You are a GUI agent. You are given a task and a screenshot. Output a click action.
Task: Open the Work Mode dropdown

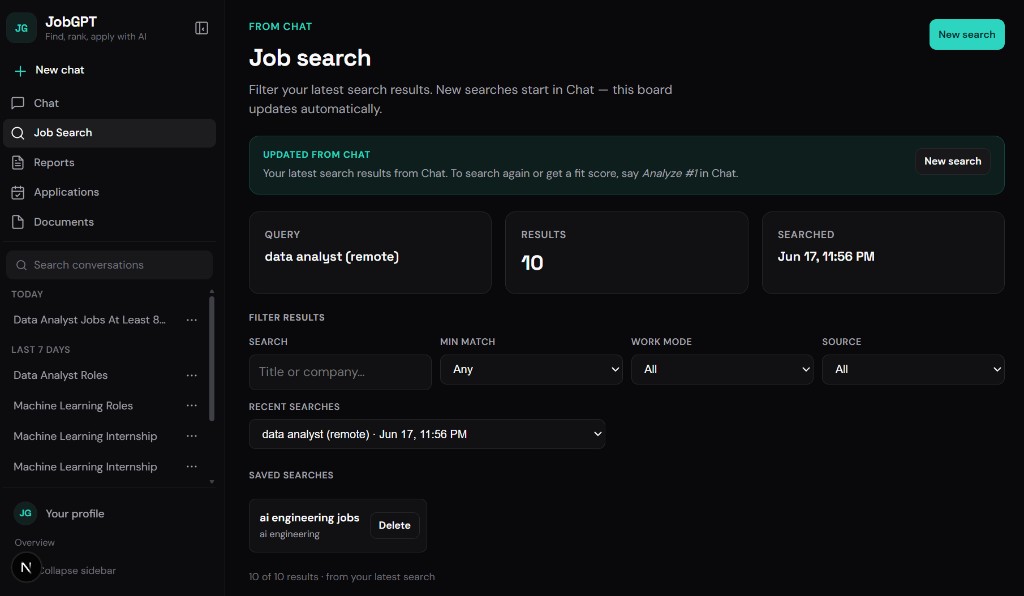pos(722,369)
